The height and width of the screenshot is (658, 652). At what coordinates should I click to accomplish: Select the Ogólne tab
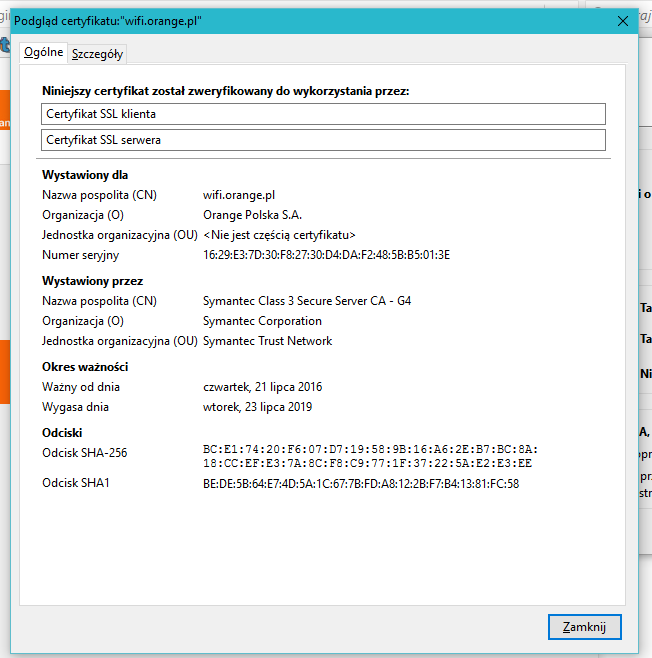(x=44, y=52)
